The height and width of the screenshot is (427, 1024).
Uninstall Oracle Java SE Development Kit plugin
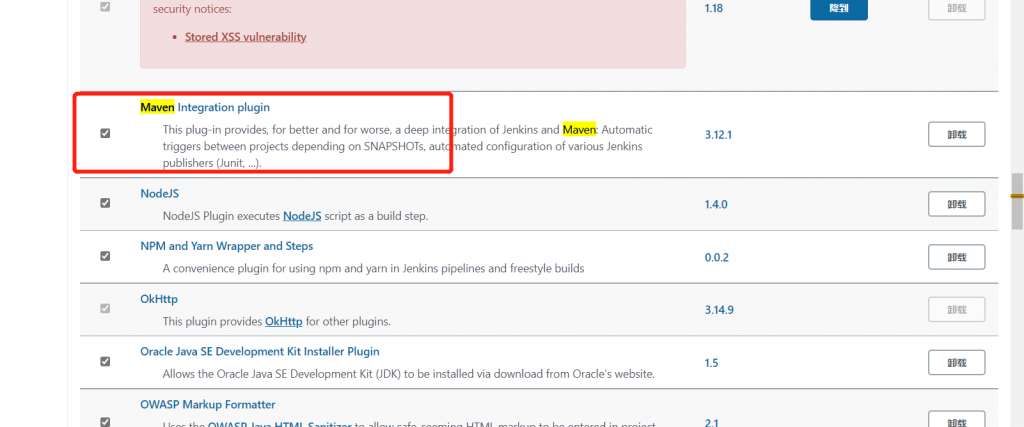tap(956, 362)
